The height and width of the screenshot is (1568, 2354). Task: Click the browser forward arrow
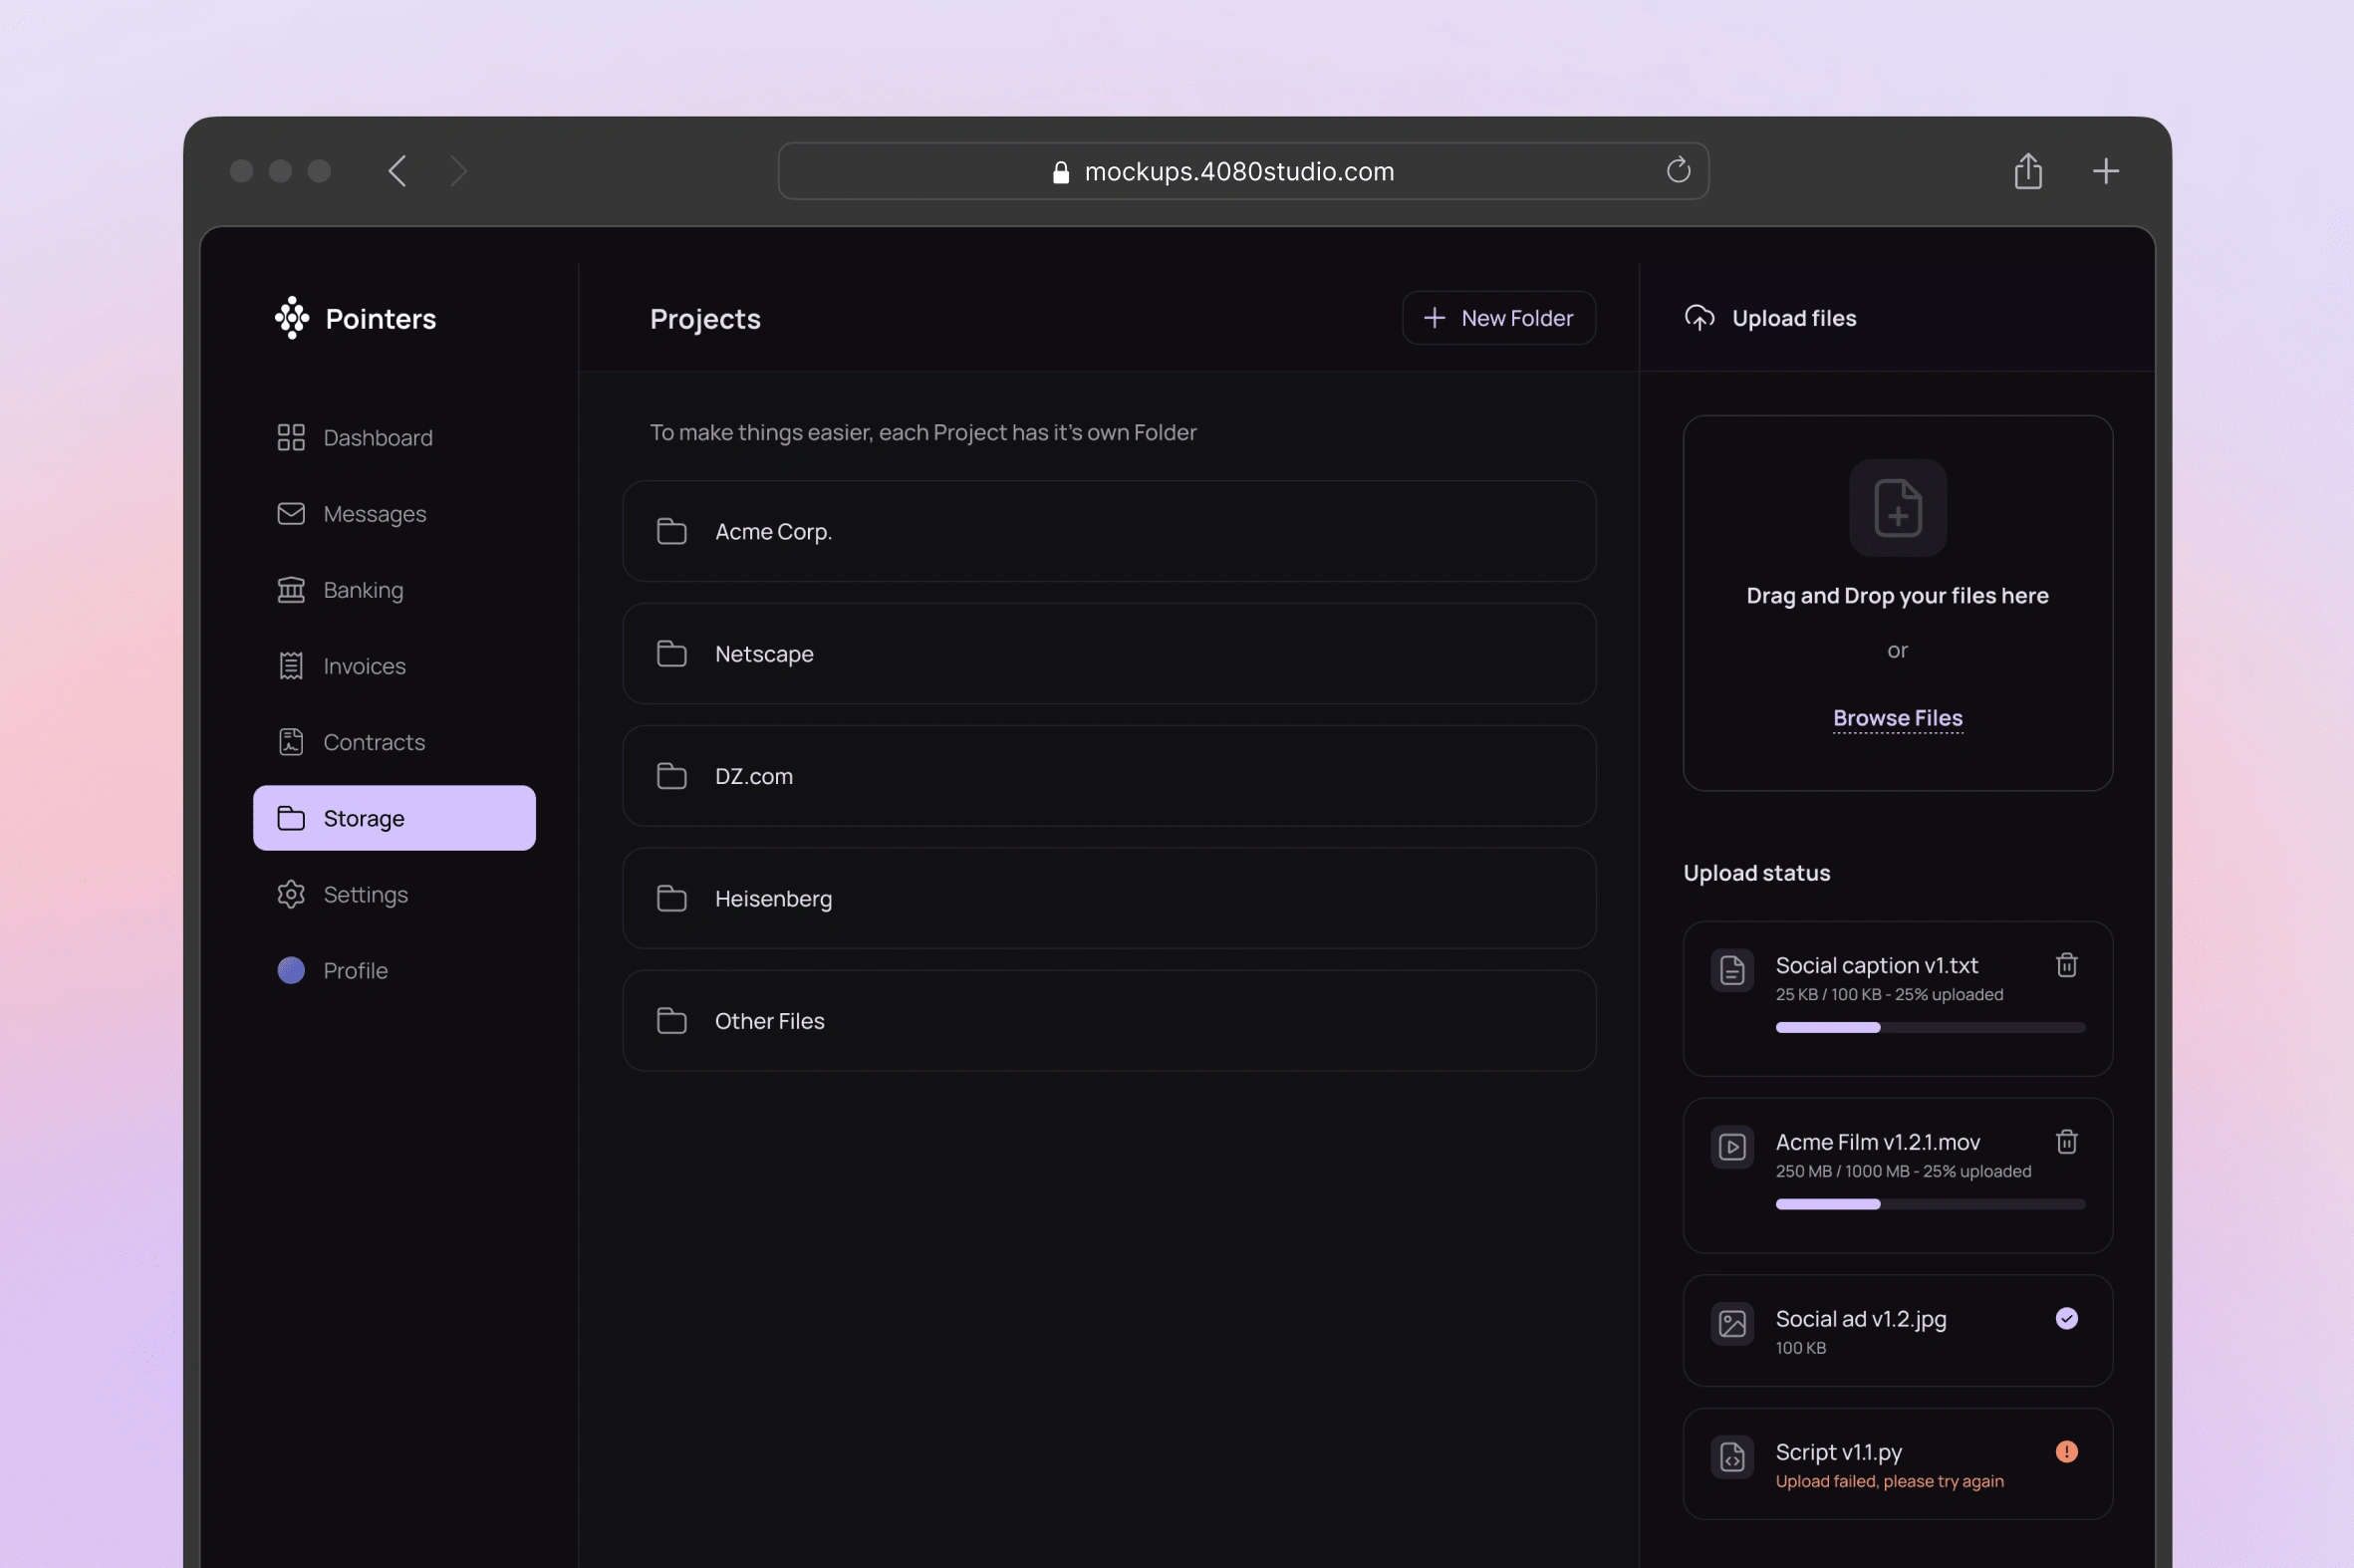click(x=458, y=171)
